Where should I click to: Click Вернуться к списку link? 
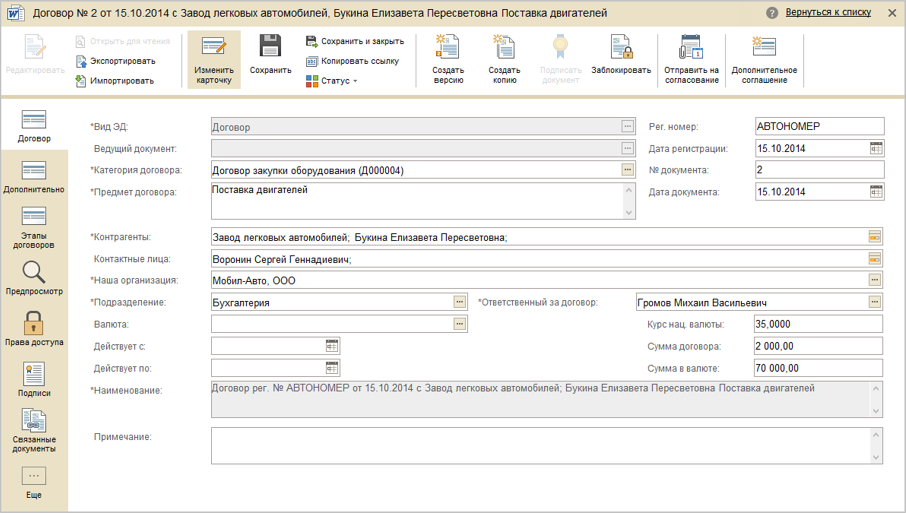828,13
